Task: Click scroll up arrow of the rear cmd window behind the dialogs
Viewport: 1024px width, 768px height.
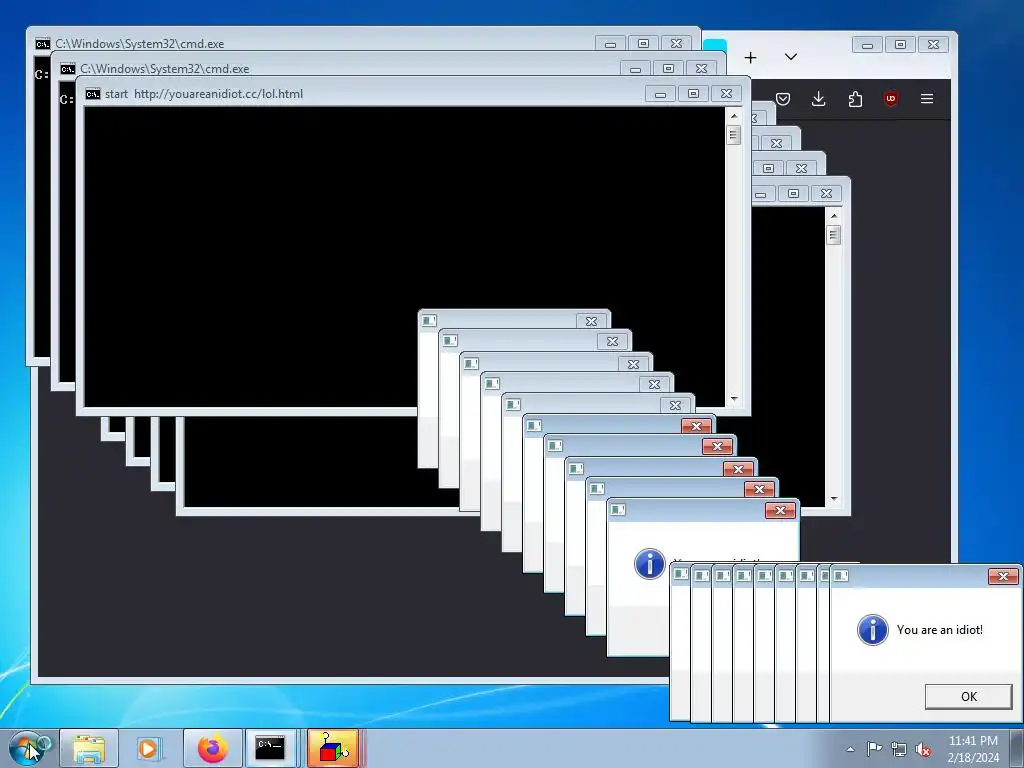Action: coord(834,216)
